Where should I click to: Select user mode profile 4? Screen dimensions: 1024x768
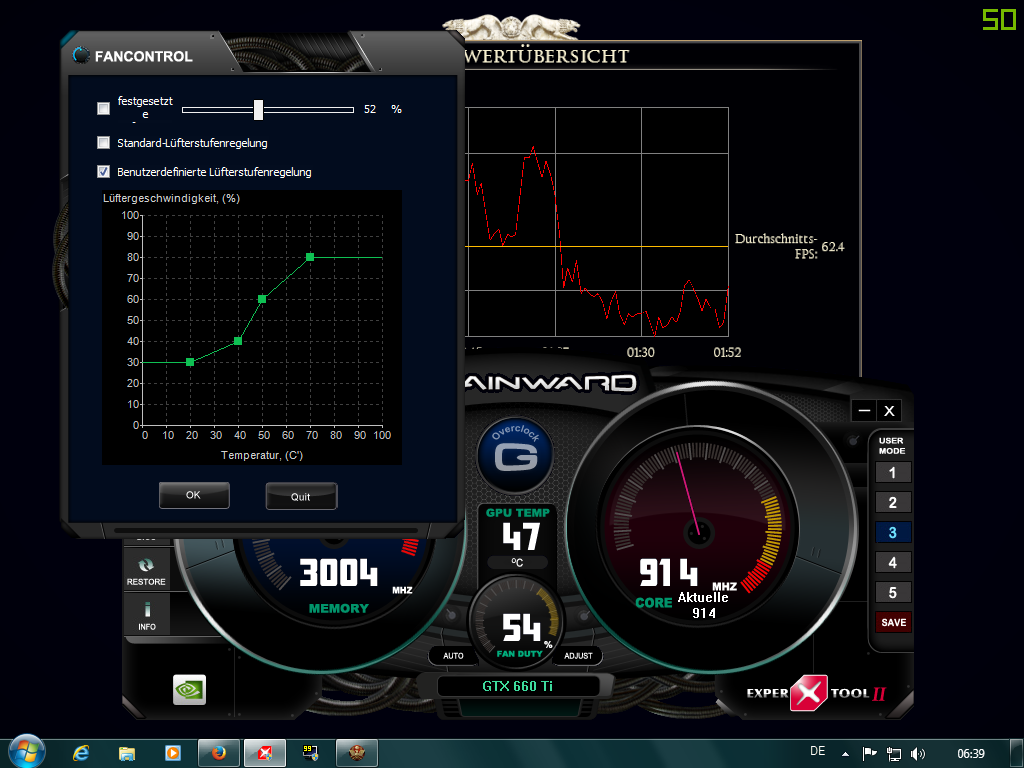[893, 562]
